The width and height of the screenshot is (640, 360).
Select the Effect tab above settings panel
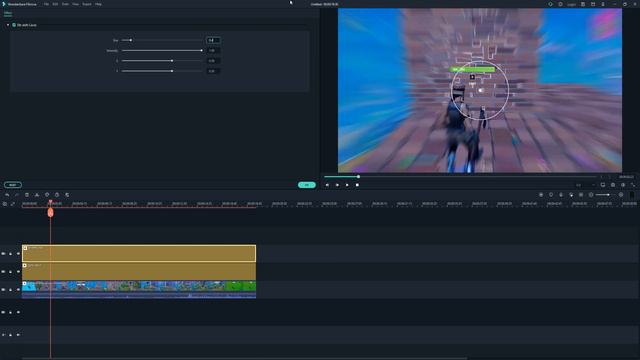coord(8,13)
